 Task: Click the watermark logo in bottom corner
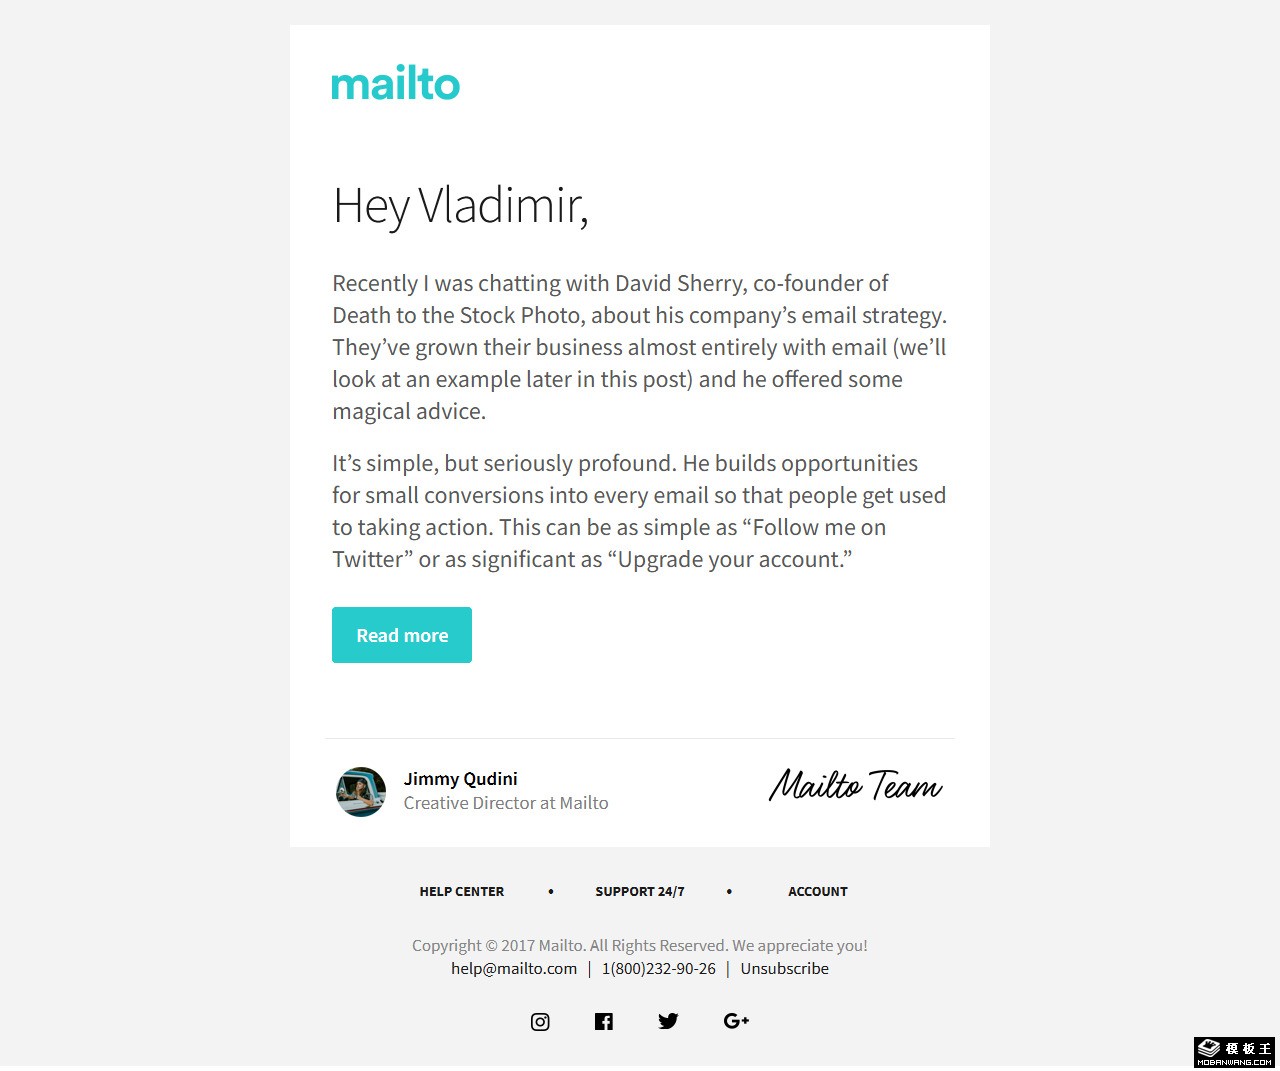(1235, 1051)
